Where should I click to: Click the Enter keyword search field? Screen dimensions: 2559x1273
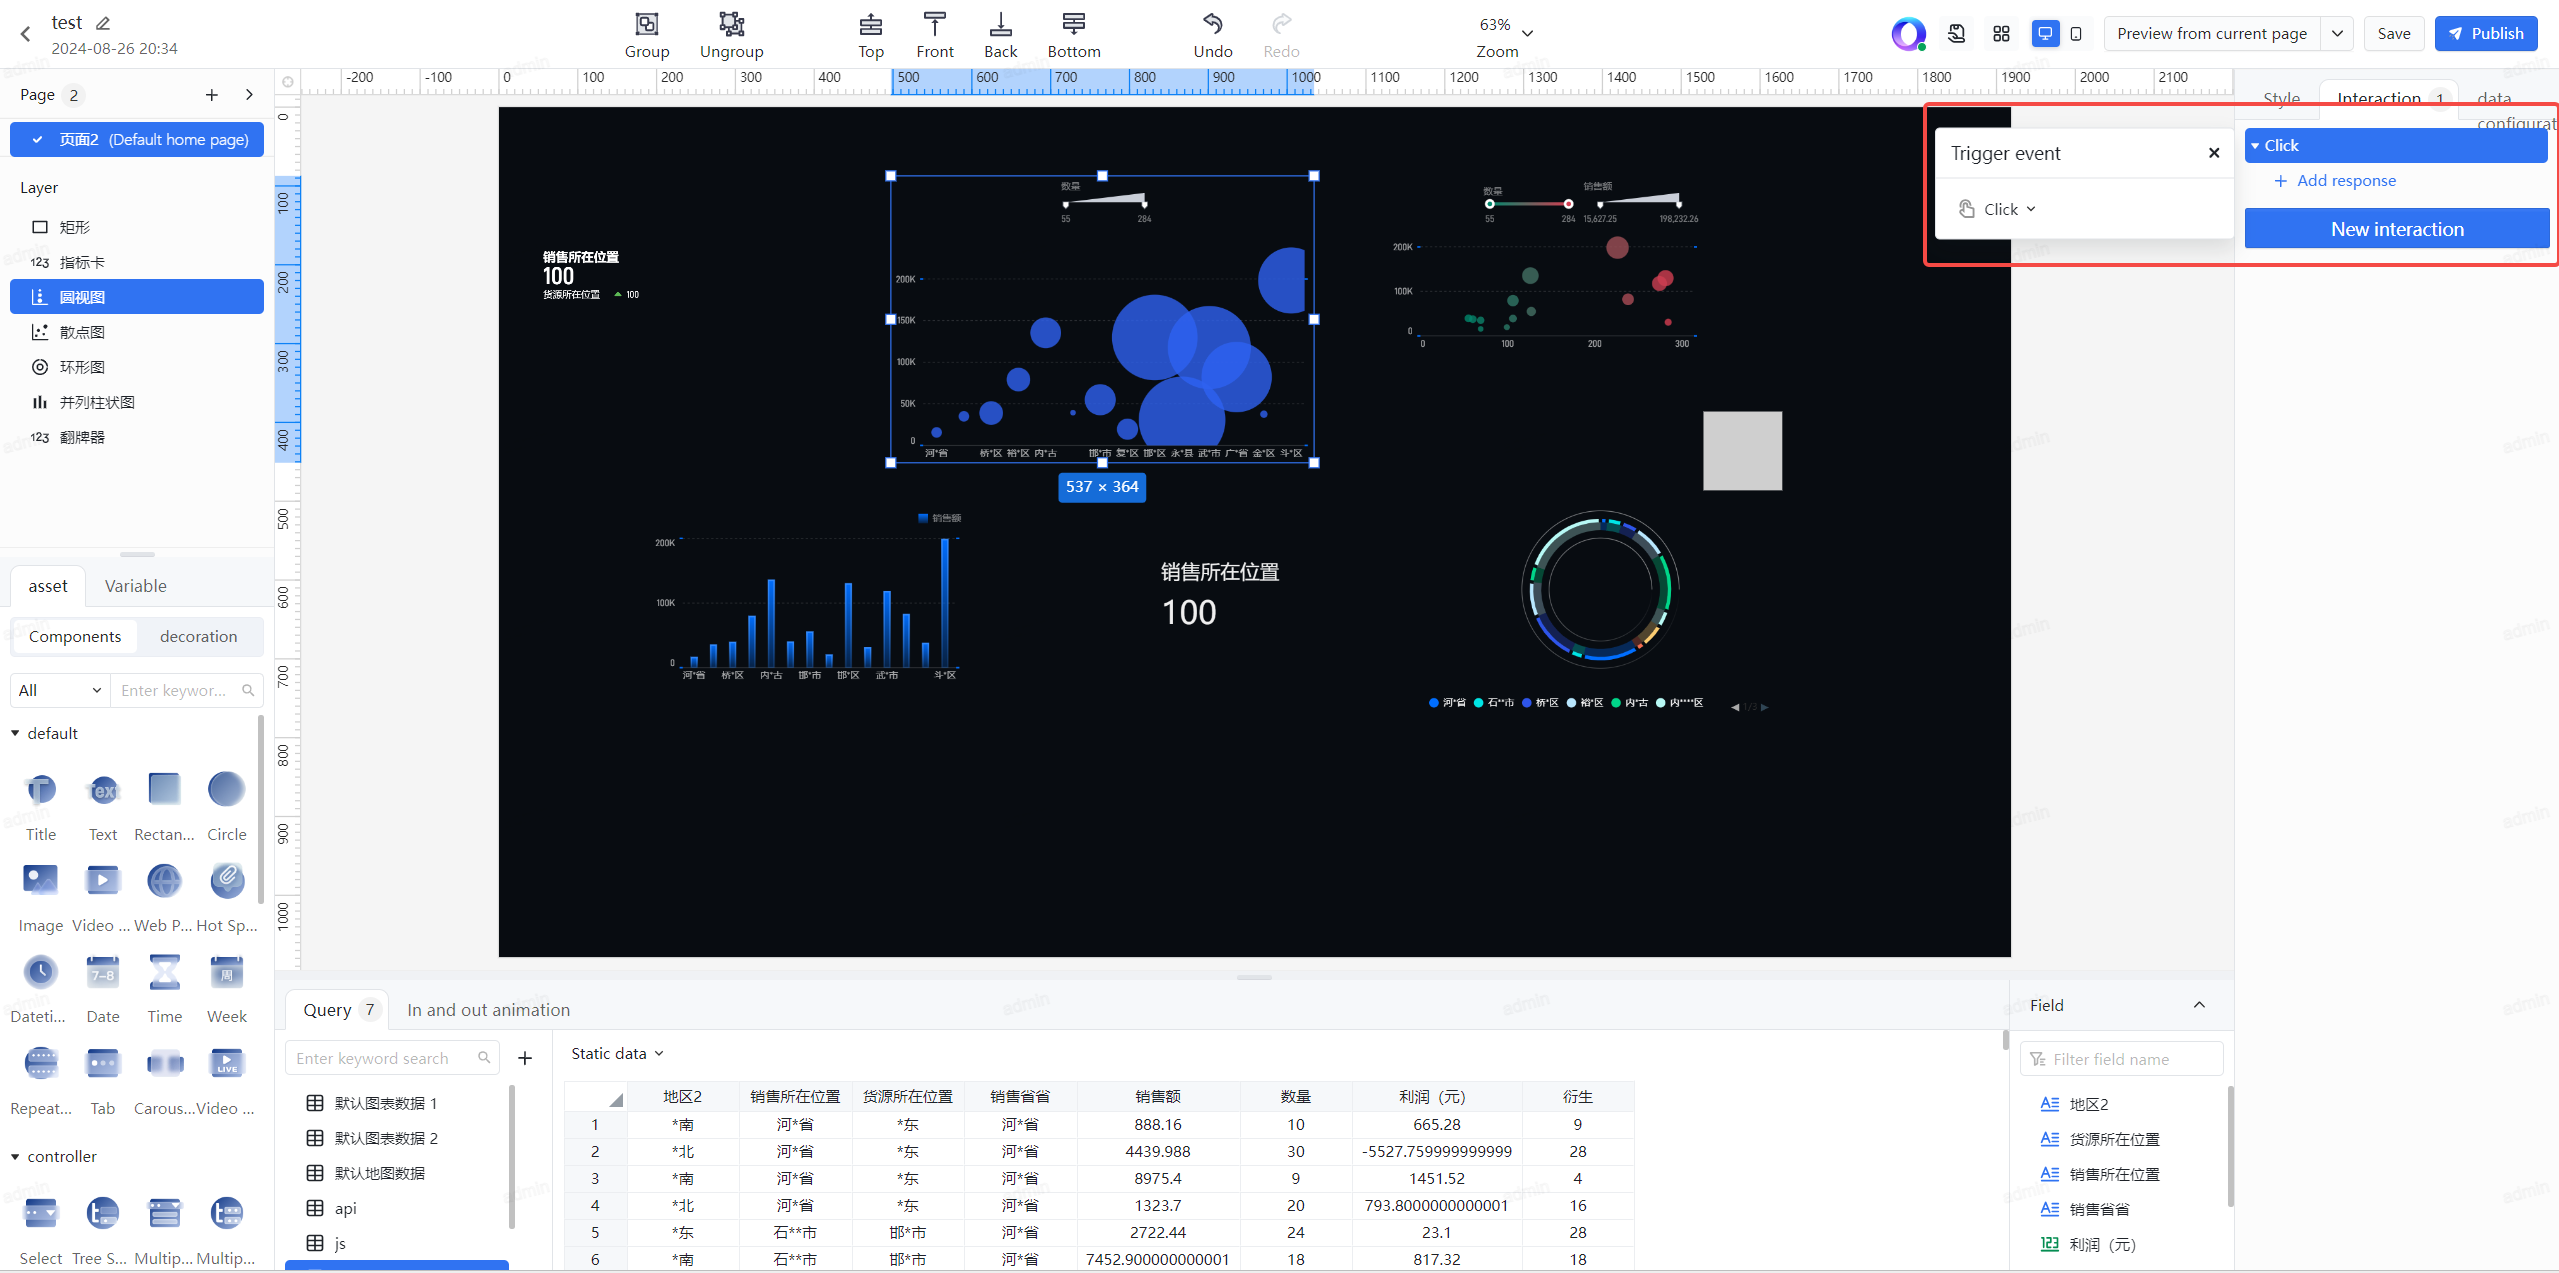(x=391, y=1058)
